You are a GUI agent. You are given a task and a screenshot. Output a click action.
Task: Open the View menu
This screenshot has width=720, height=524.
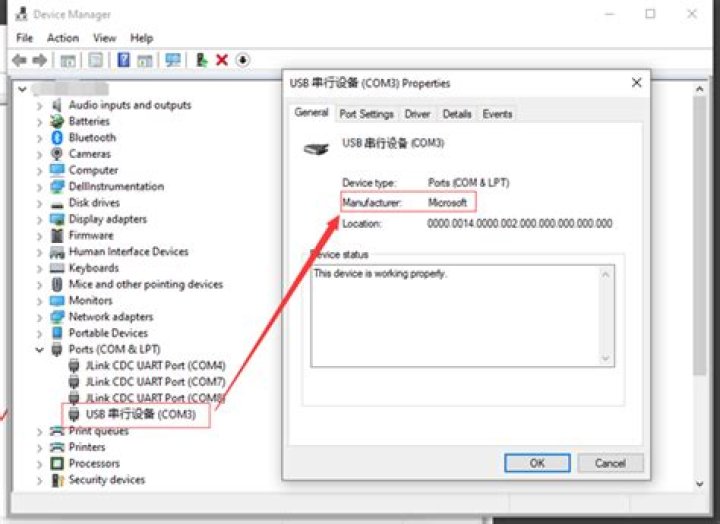click(105, 38)
